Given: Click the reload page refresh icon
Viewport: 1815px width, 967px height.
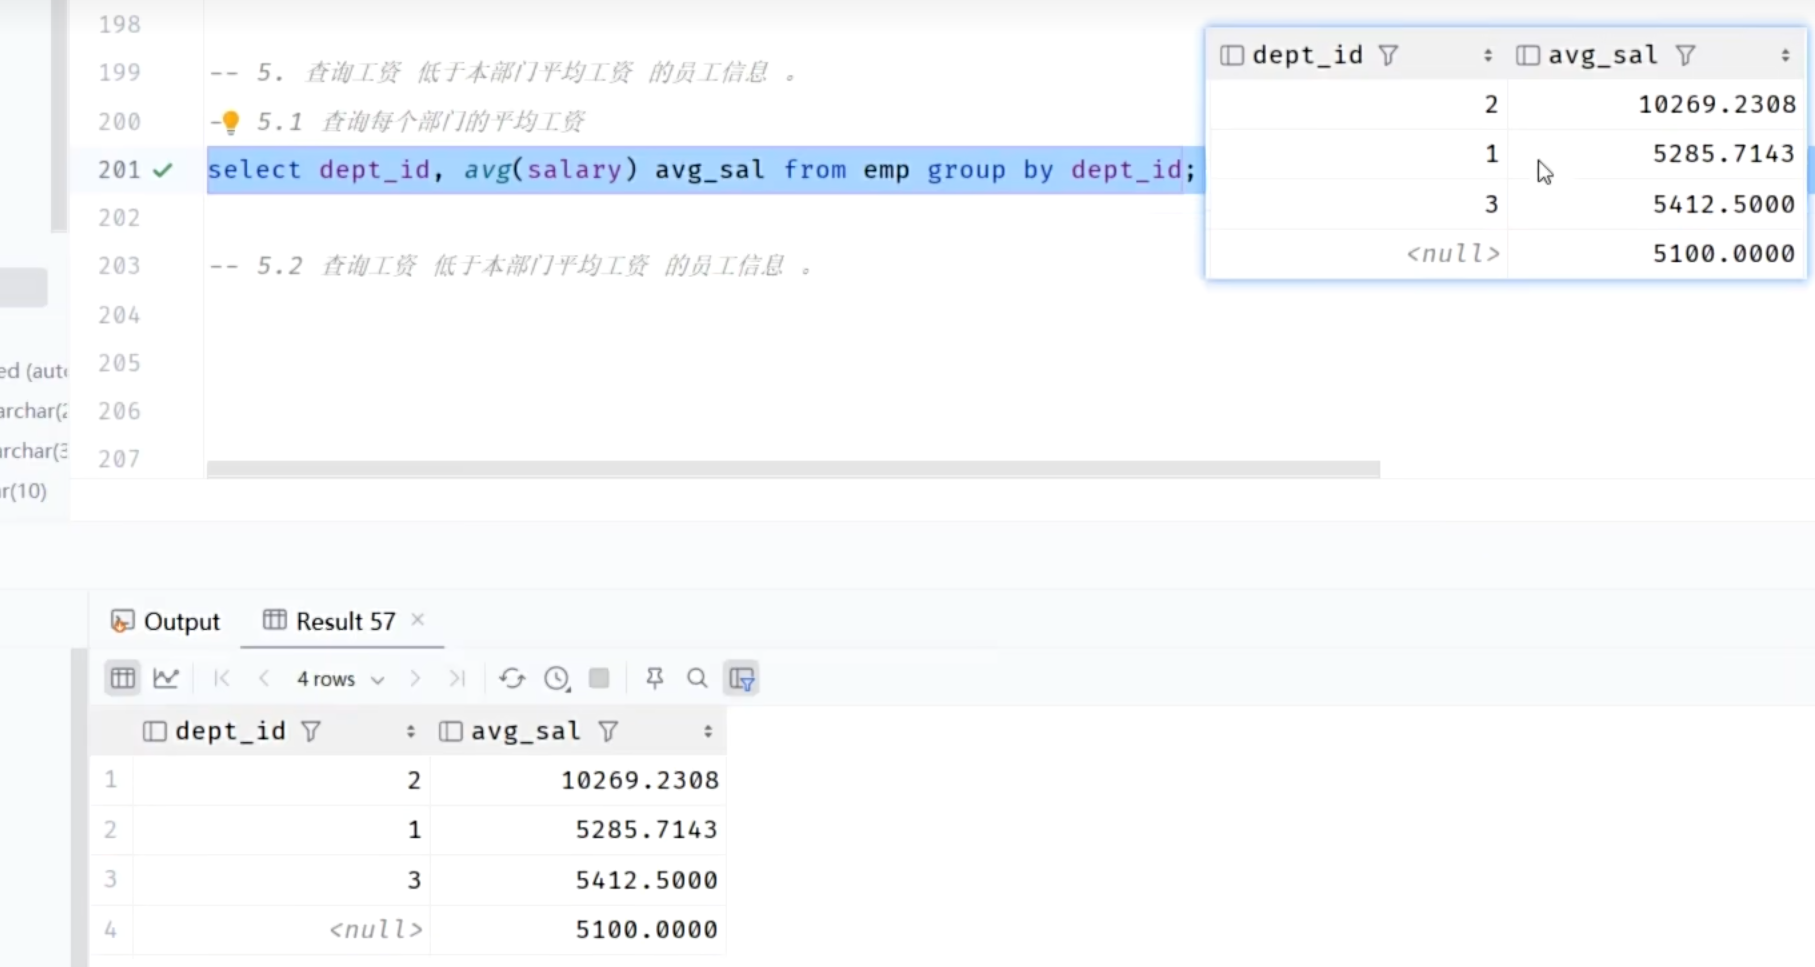Looking at the screenshot, I should tap(512, 678).
